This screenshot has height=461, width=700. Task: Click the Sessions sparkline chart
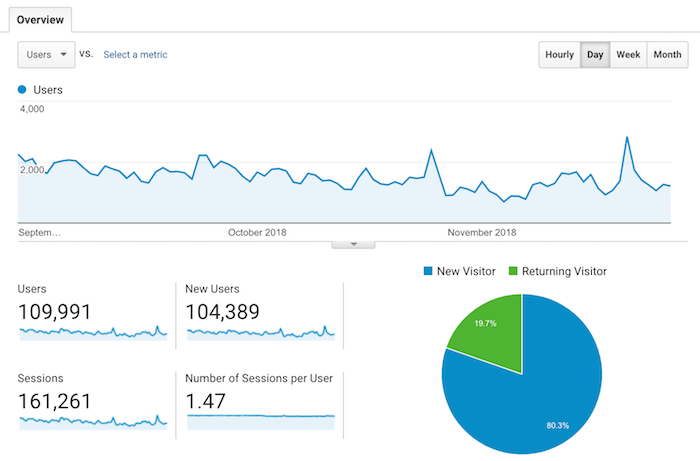(93, 422)
